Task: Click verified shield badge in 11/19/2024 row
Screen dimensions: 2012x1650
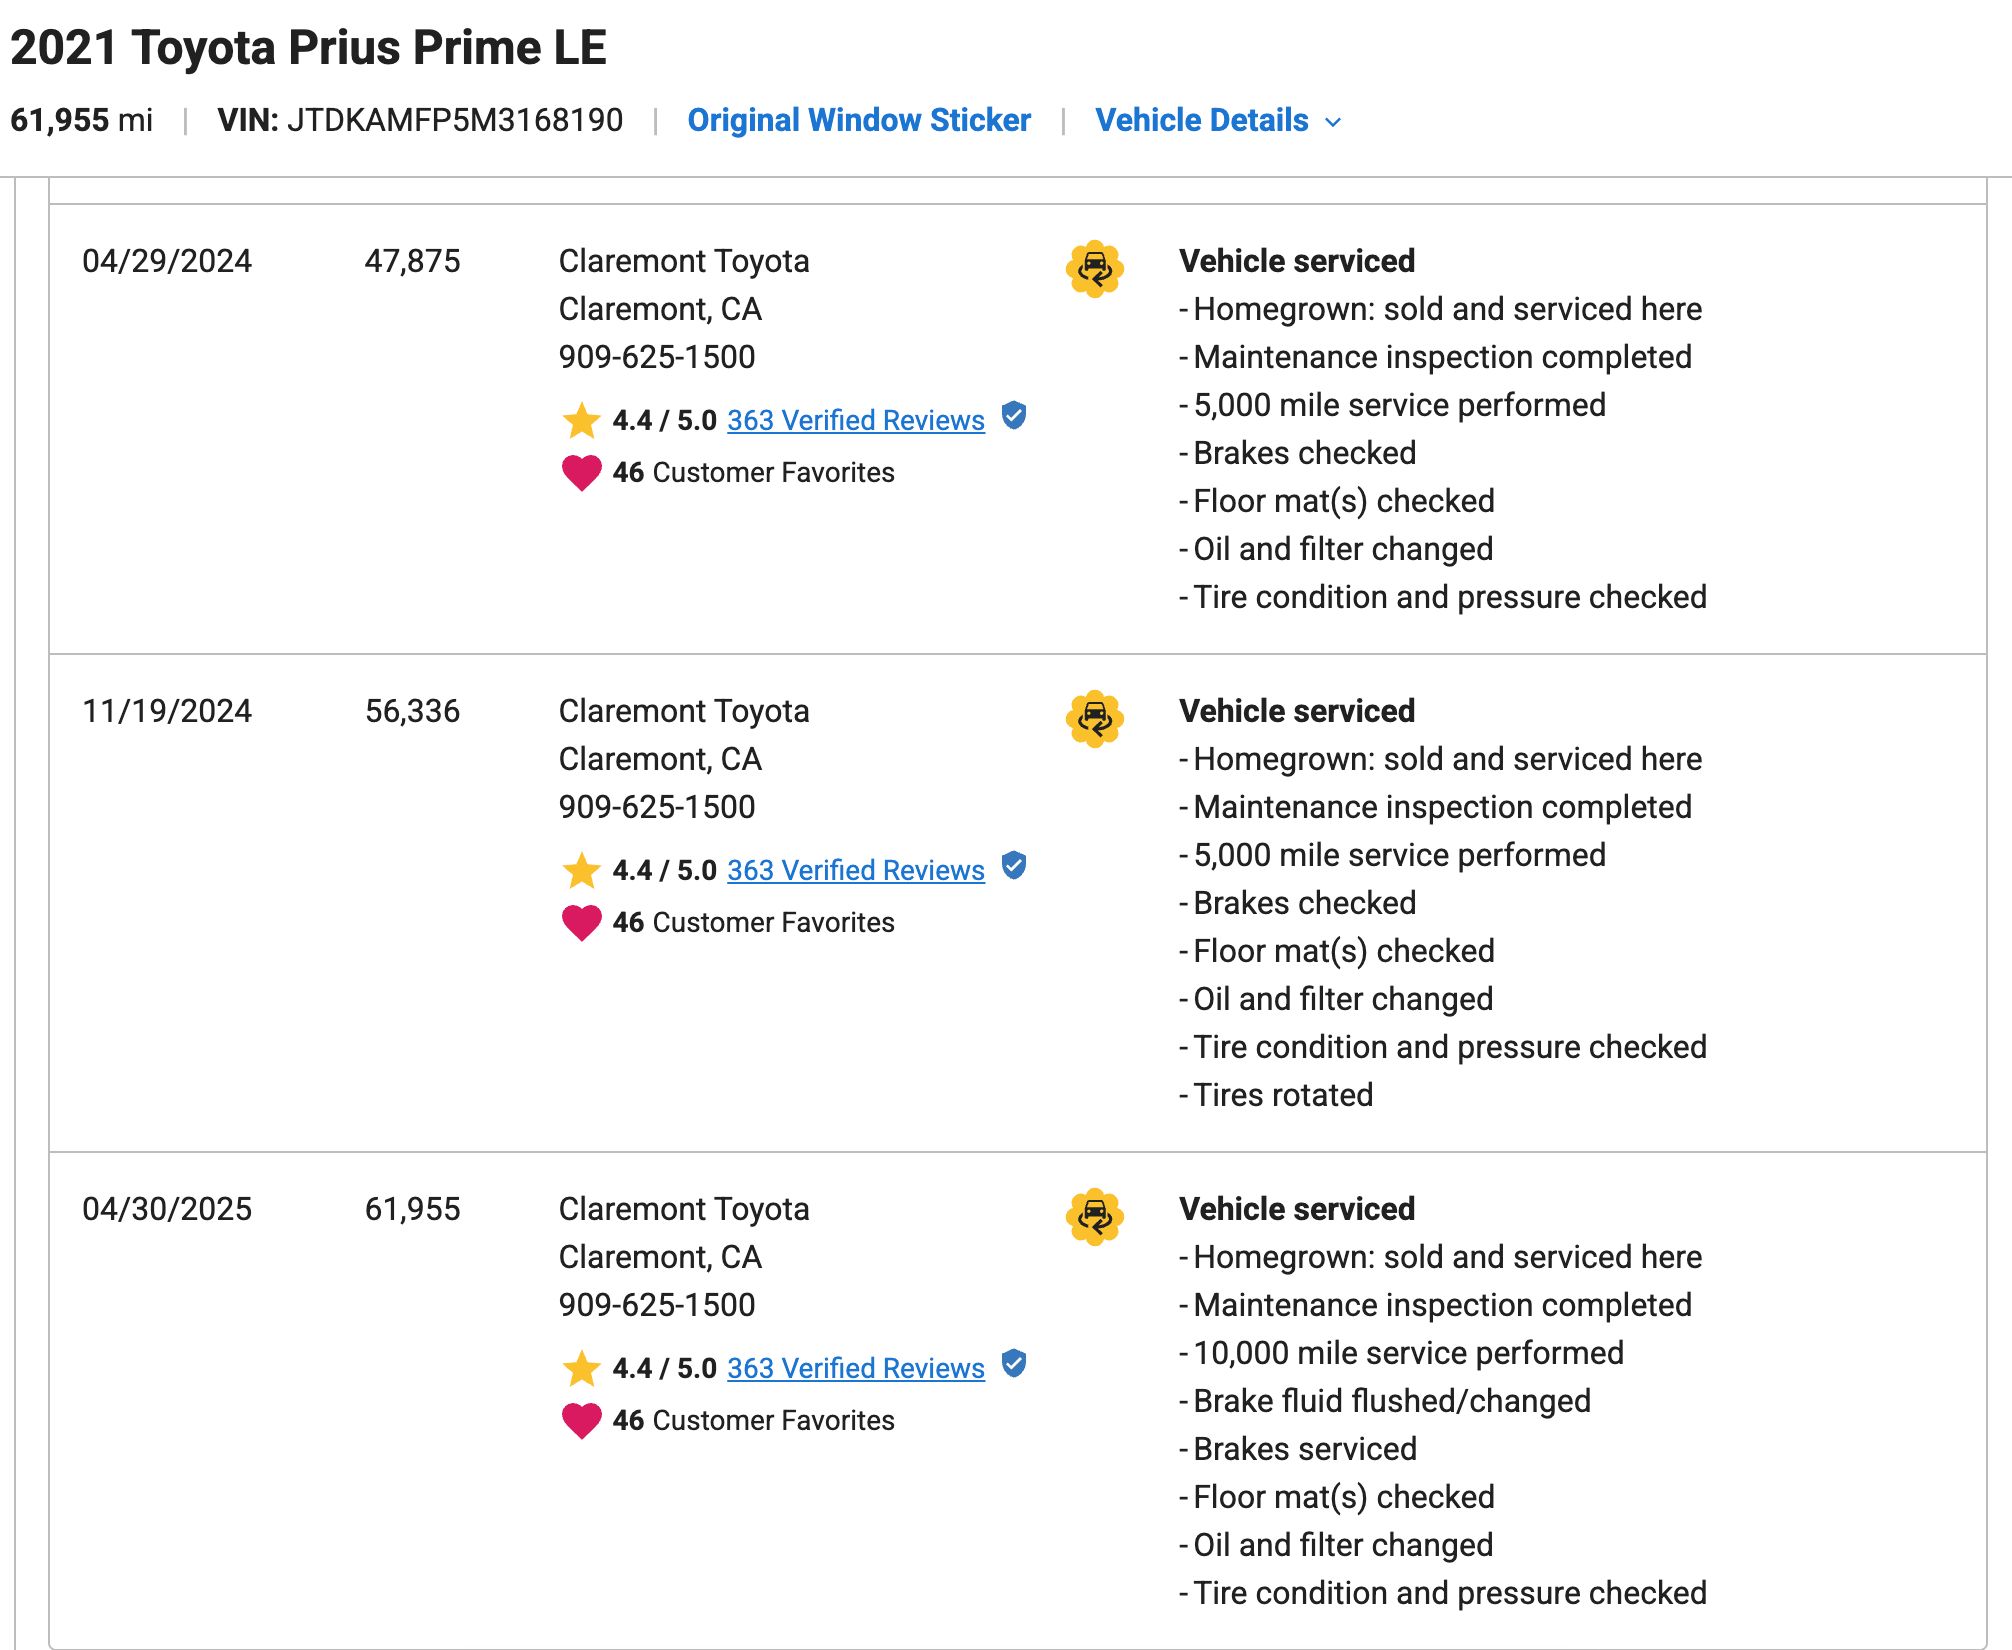Action: [x=1014, y=865]
